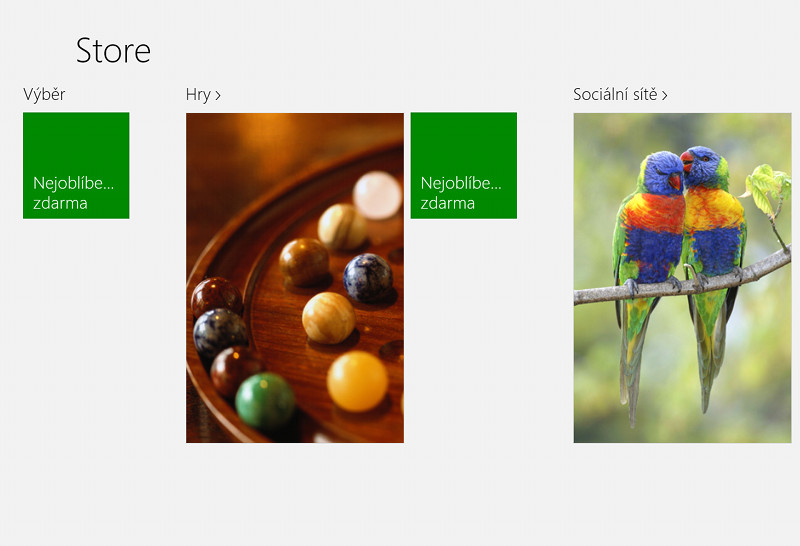
Task: Click the Store page title
Action: click(x=113, y=51)
